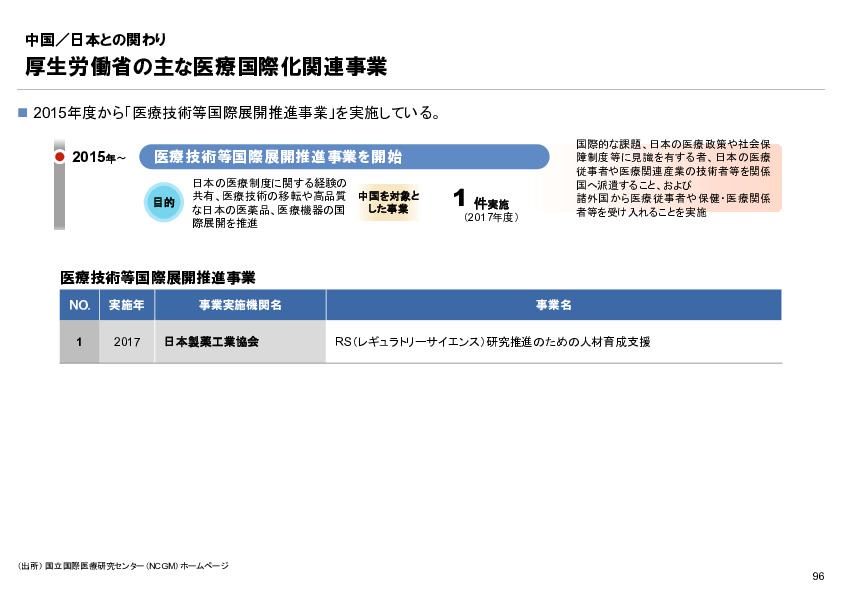Click the blue 目的 circle icon
842x595 pixels.
[x=164, y=202]
